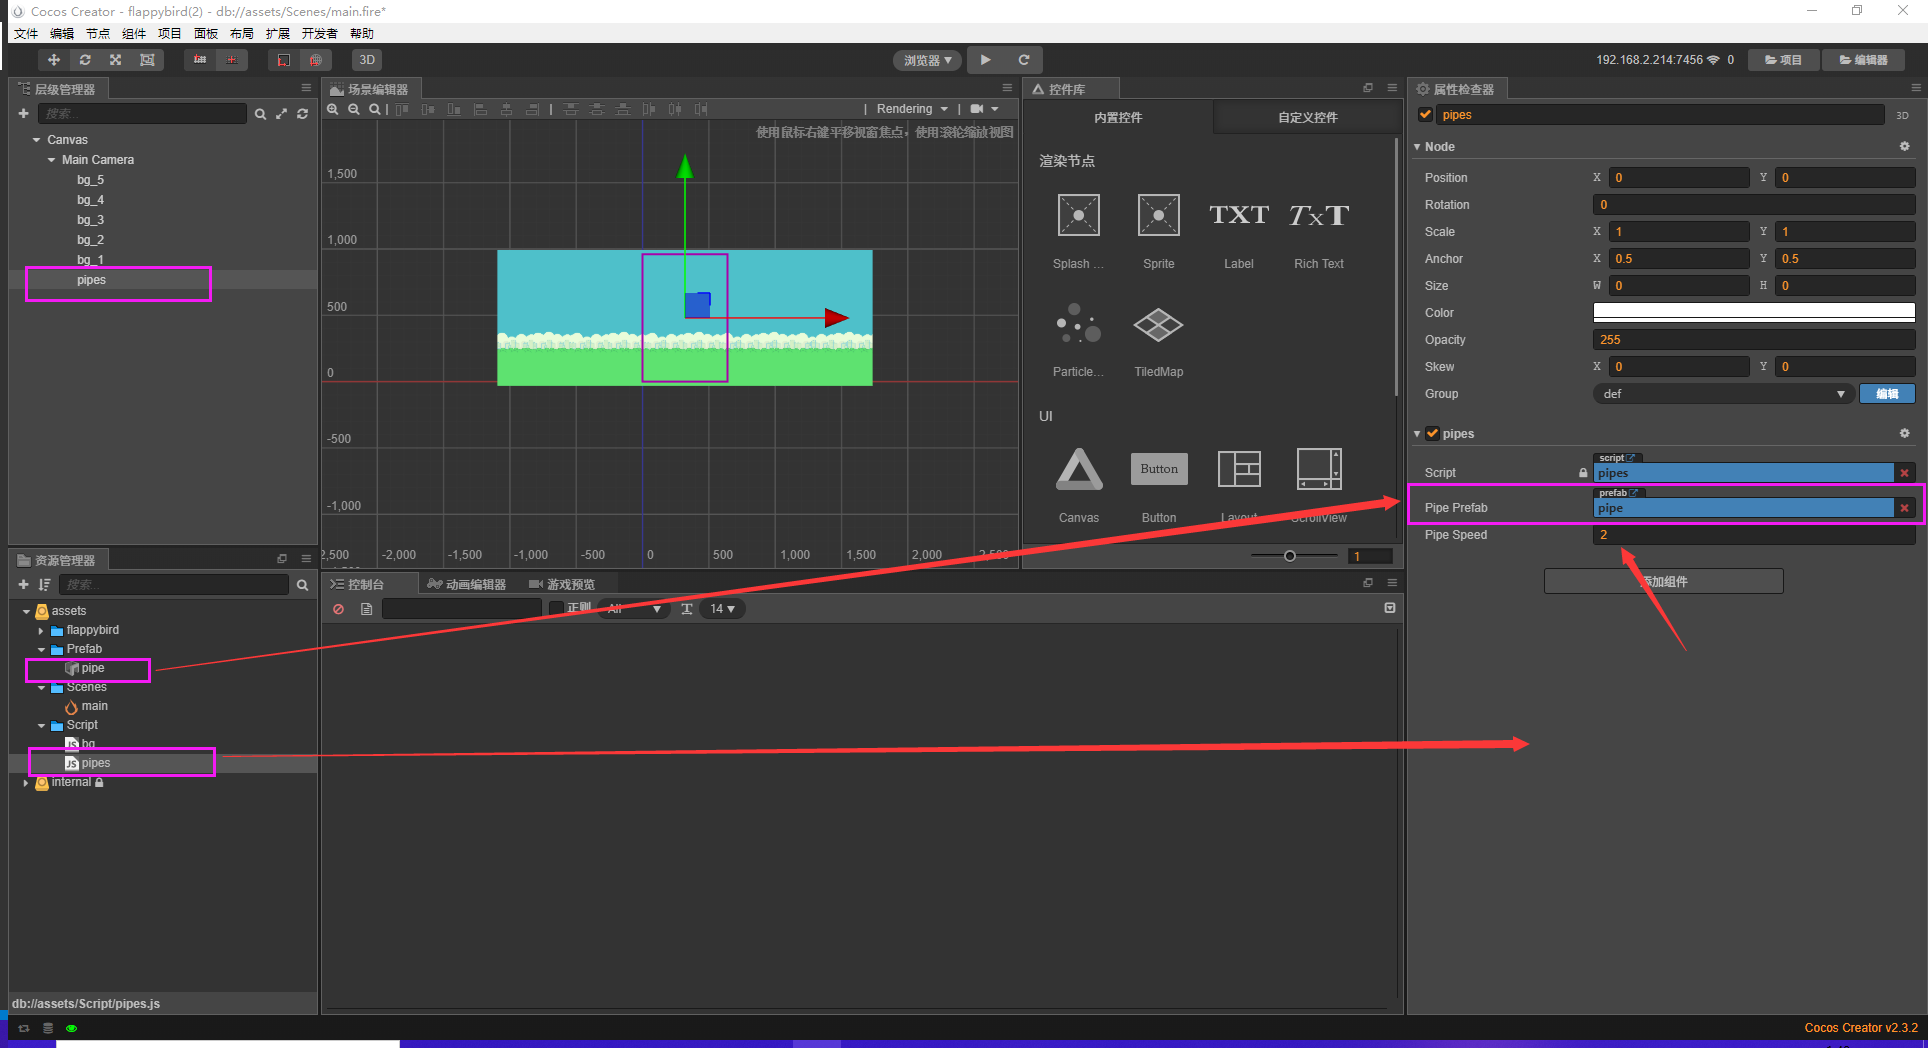The height and width of the screenshot is (1048, 1928).
Task: Remove the Pipe Prefab reference with X
Action: click(x=1905, y=508)
